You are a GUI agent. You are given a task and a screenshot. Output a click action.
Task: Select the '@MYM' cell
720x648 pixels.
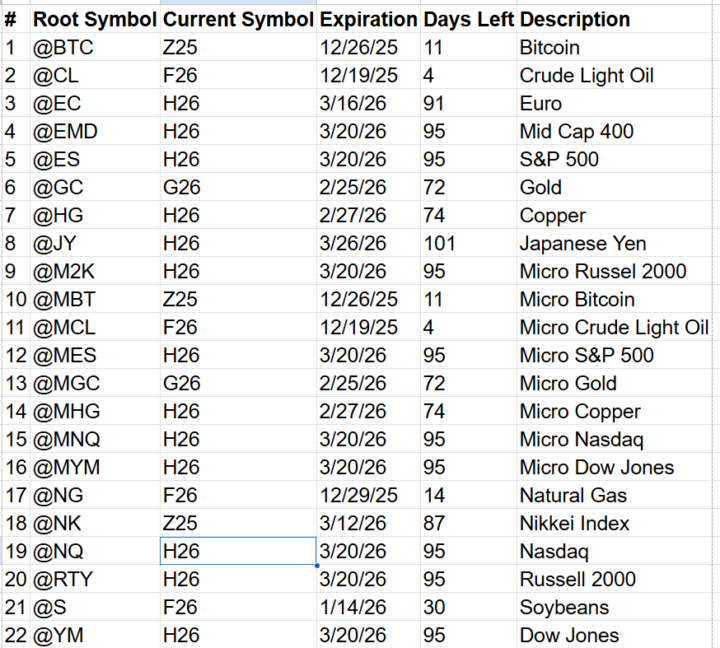pyautogui.click(x=95, y=468)
